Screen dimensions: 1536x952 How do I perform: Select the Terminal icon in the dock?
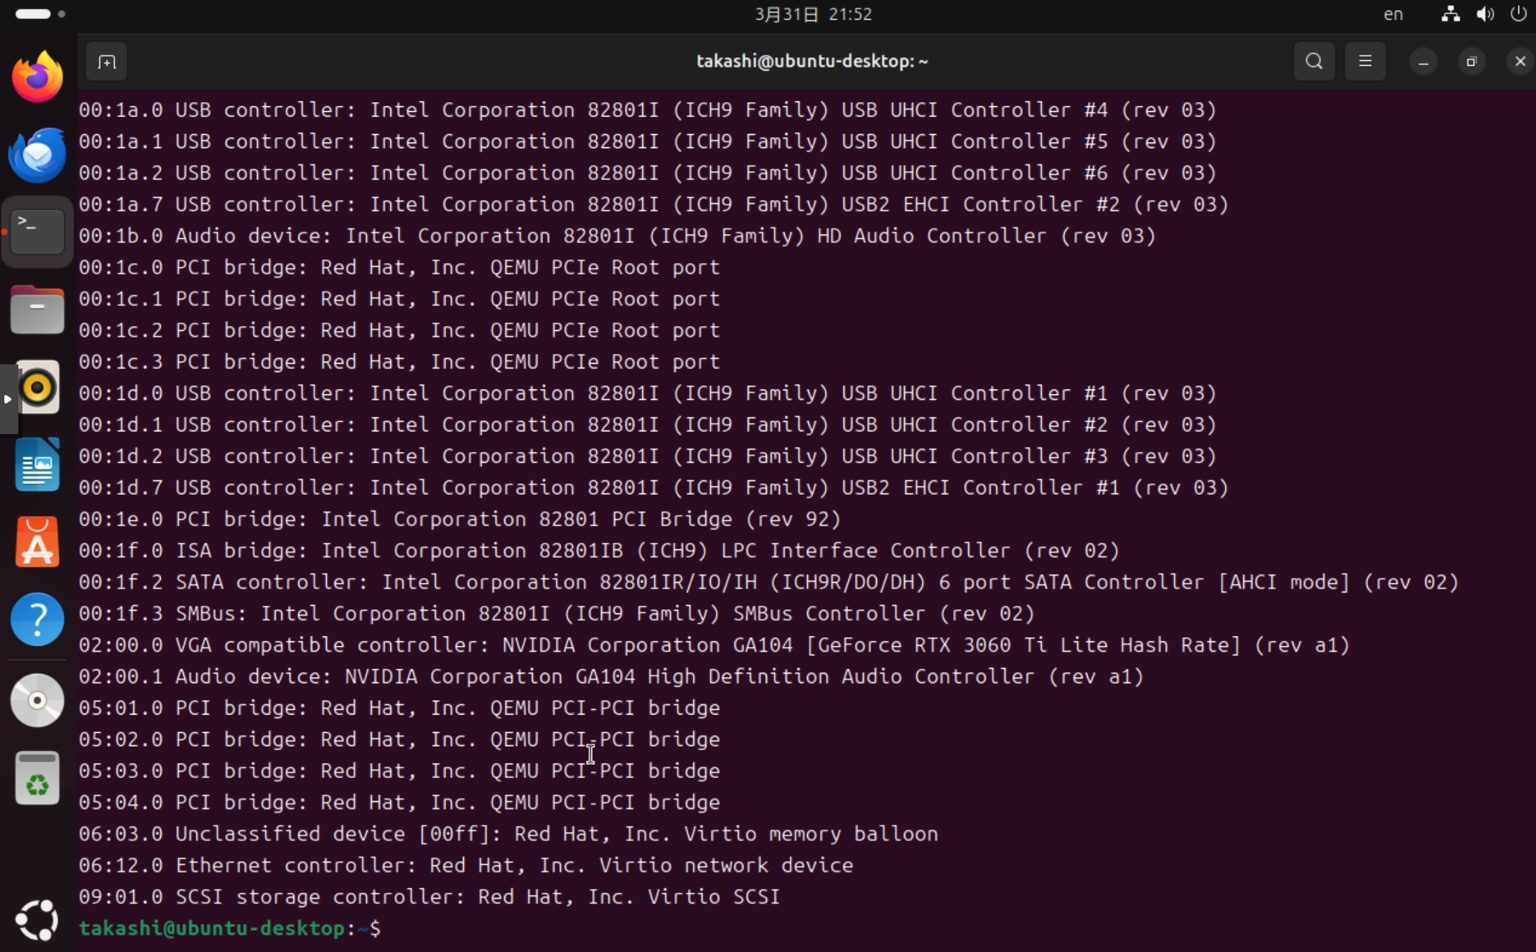[x=37, y=232]
